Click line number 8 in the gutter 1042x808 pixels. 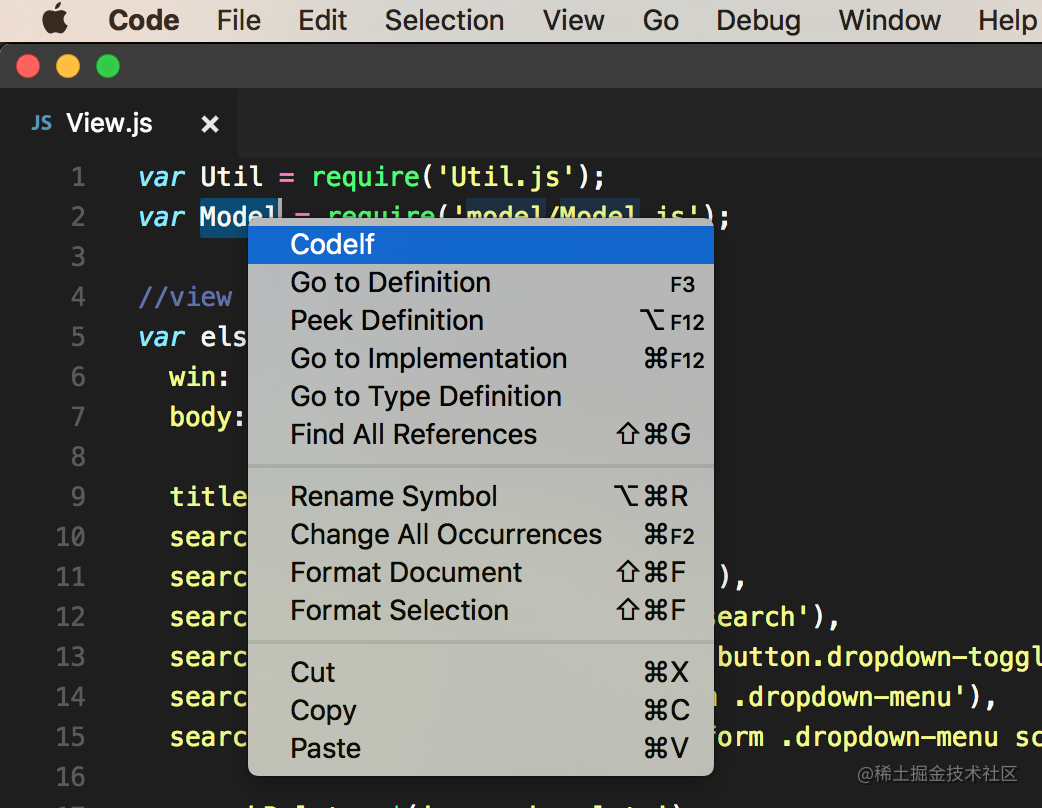coord(78,456)
